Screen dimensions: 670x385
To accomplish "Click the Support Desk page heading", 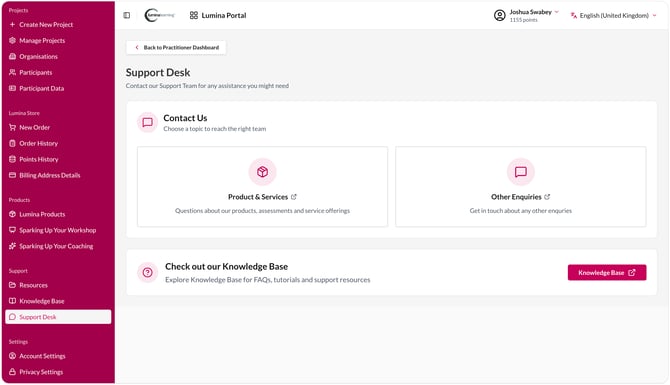I will coord(158,73).
